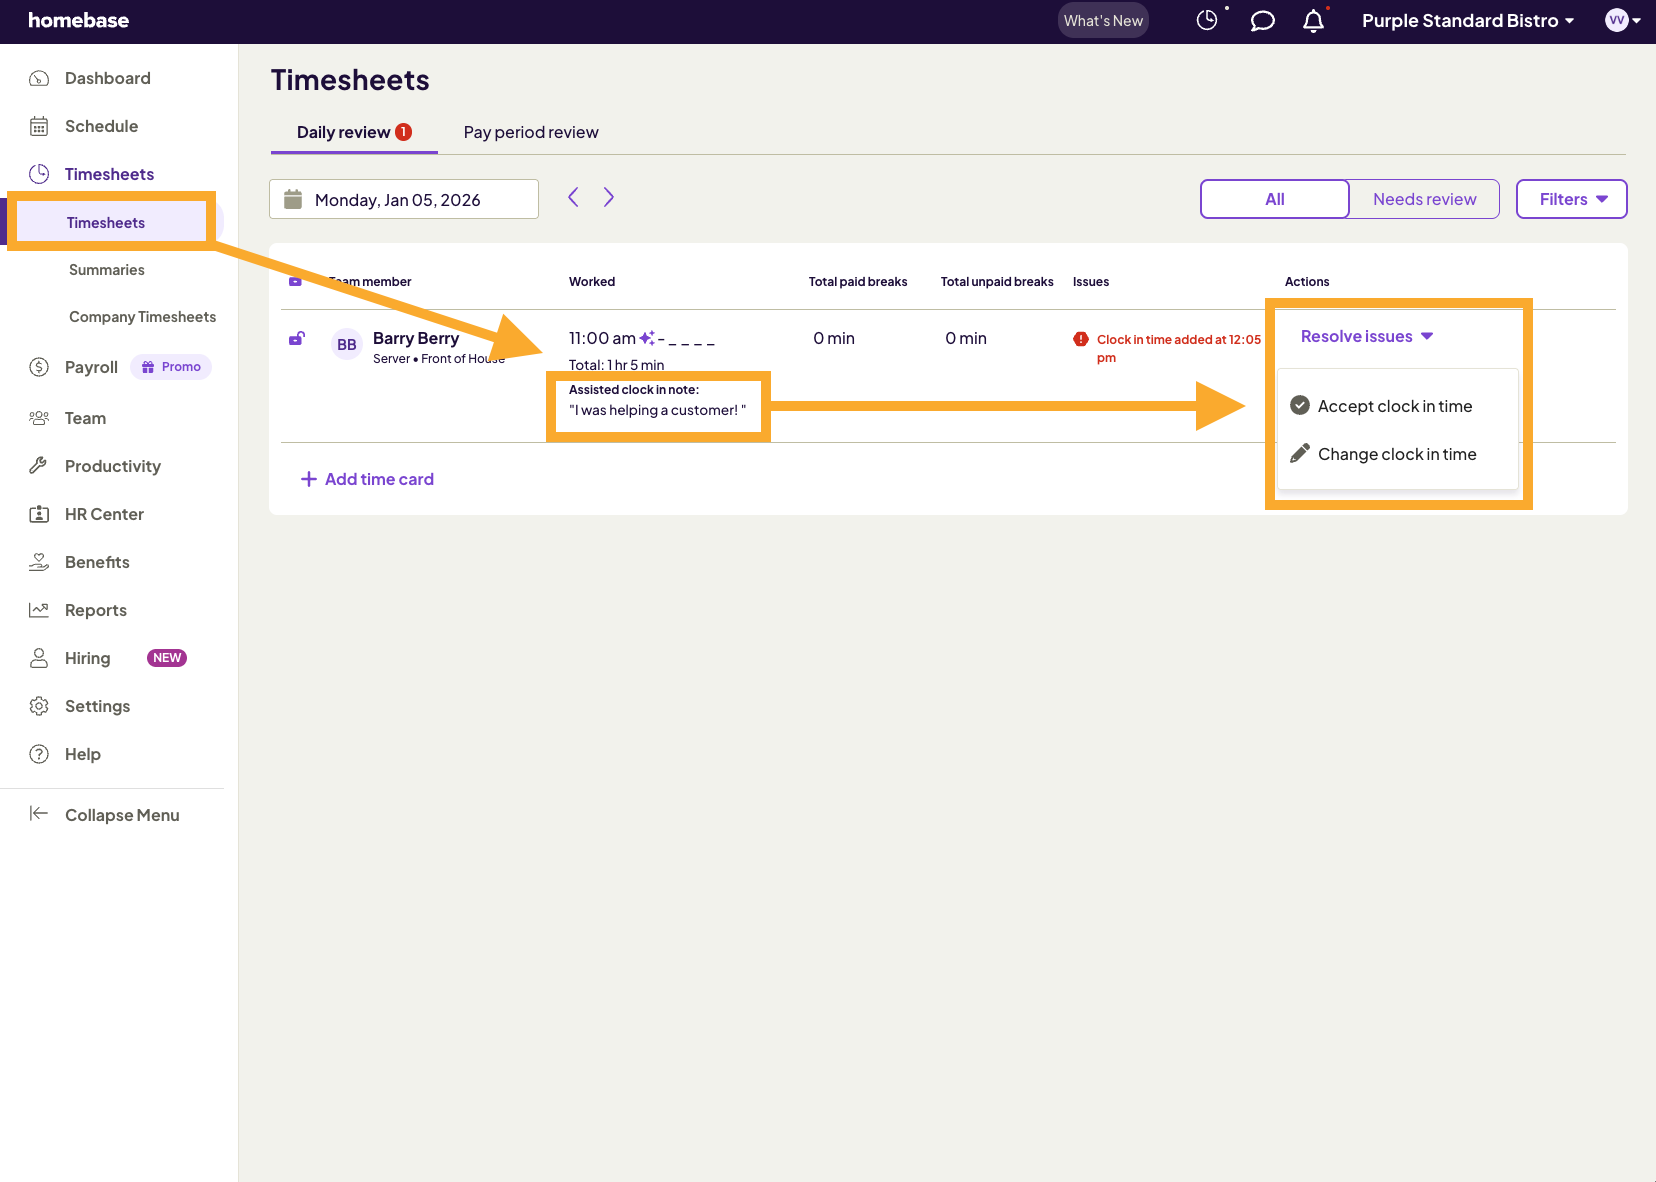The width and height of the screenshot is (1656, 1182).
Task: Open the Timesheets sub-item in sidebar
Action: (x=106, y=222)
